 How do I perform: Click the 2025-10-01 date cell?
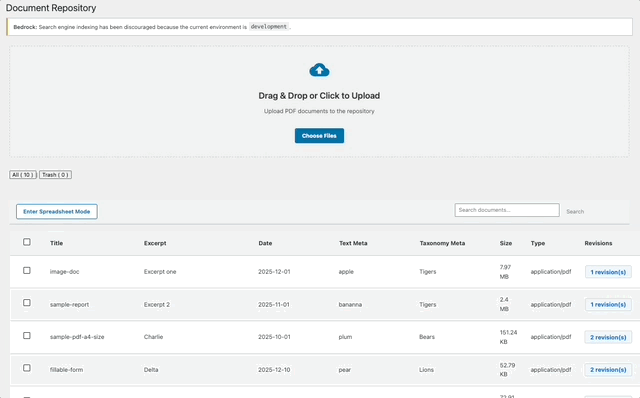(x=274, y=337)
